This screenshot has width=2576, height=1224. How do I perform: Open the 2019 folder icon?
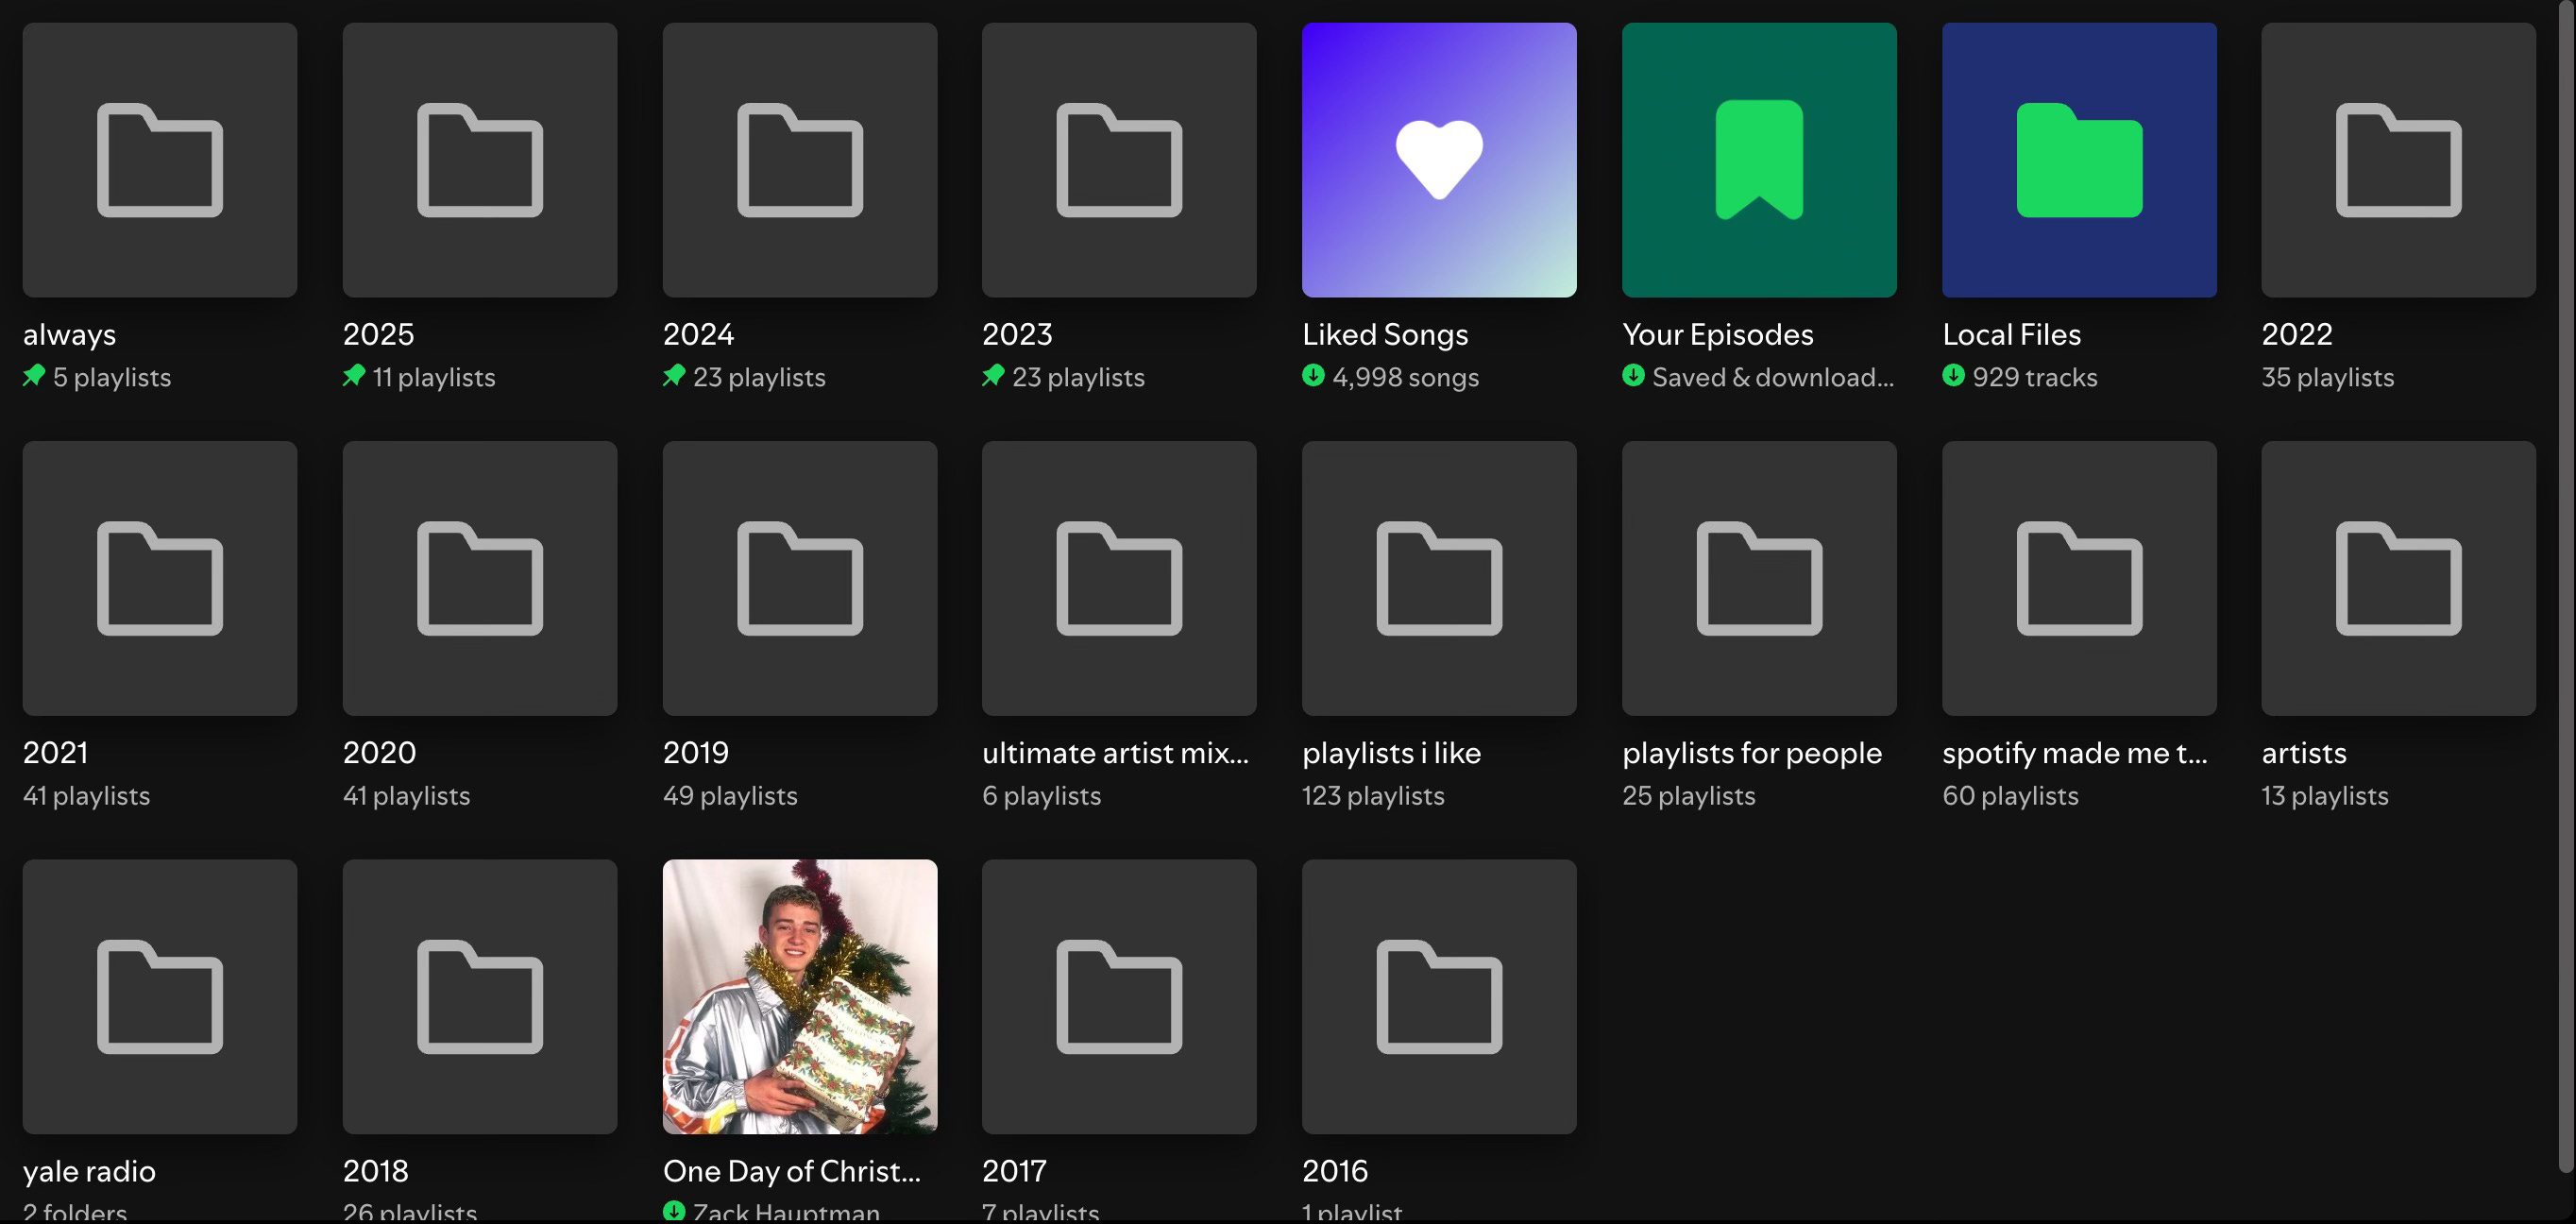[800, 578]
